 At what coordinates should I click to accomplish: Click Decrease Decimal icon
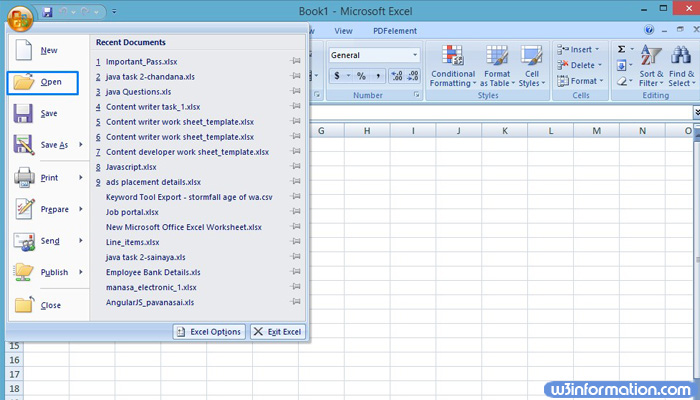[412, 76]
